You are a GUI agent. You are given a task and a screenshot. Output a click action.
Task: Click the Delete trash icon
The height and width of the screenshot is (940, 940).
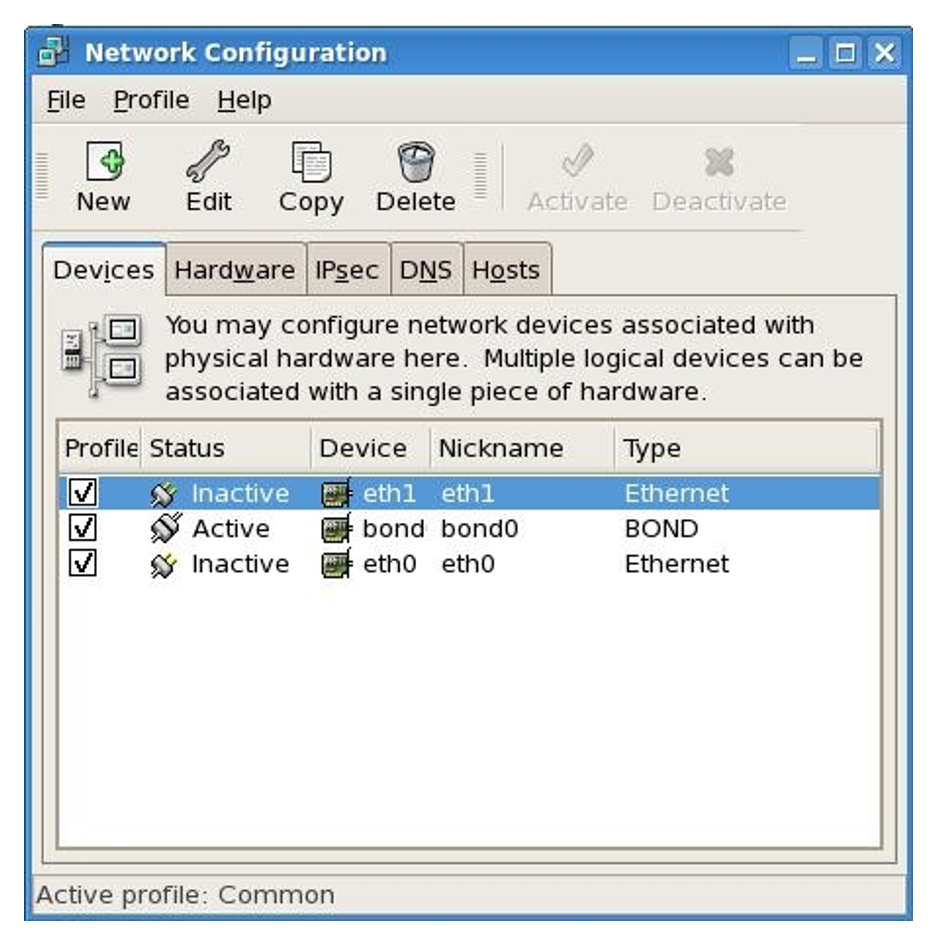click(x=415, y=161)
